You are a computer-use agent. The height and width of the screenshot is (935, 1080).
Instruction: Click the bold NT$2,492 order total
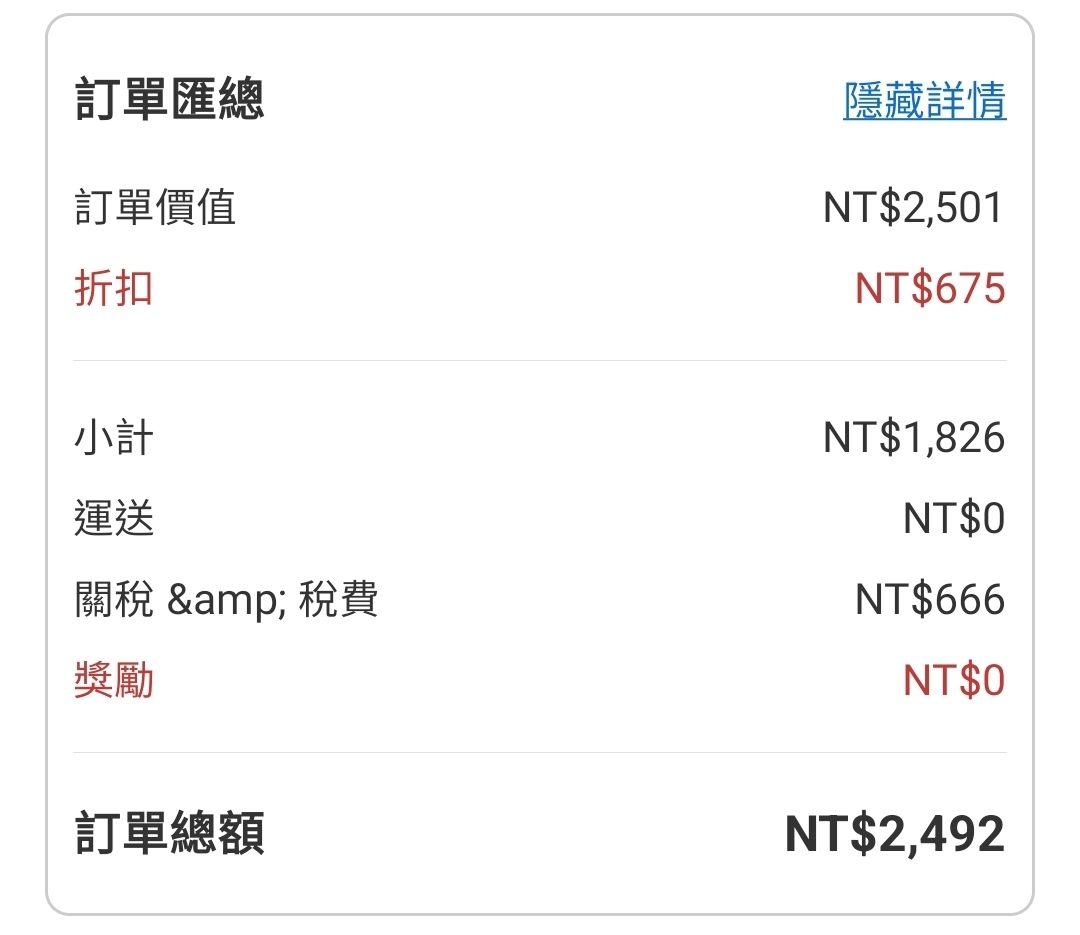(x=894, y=834)
